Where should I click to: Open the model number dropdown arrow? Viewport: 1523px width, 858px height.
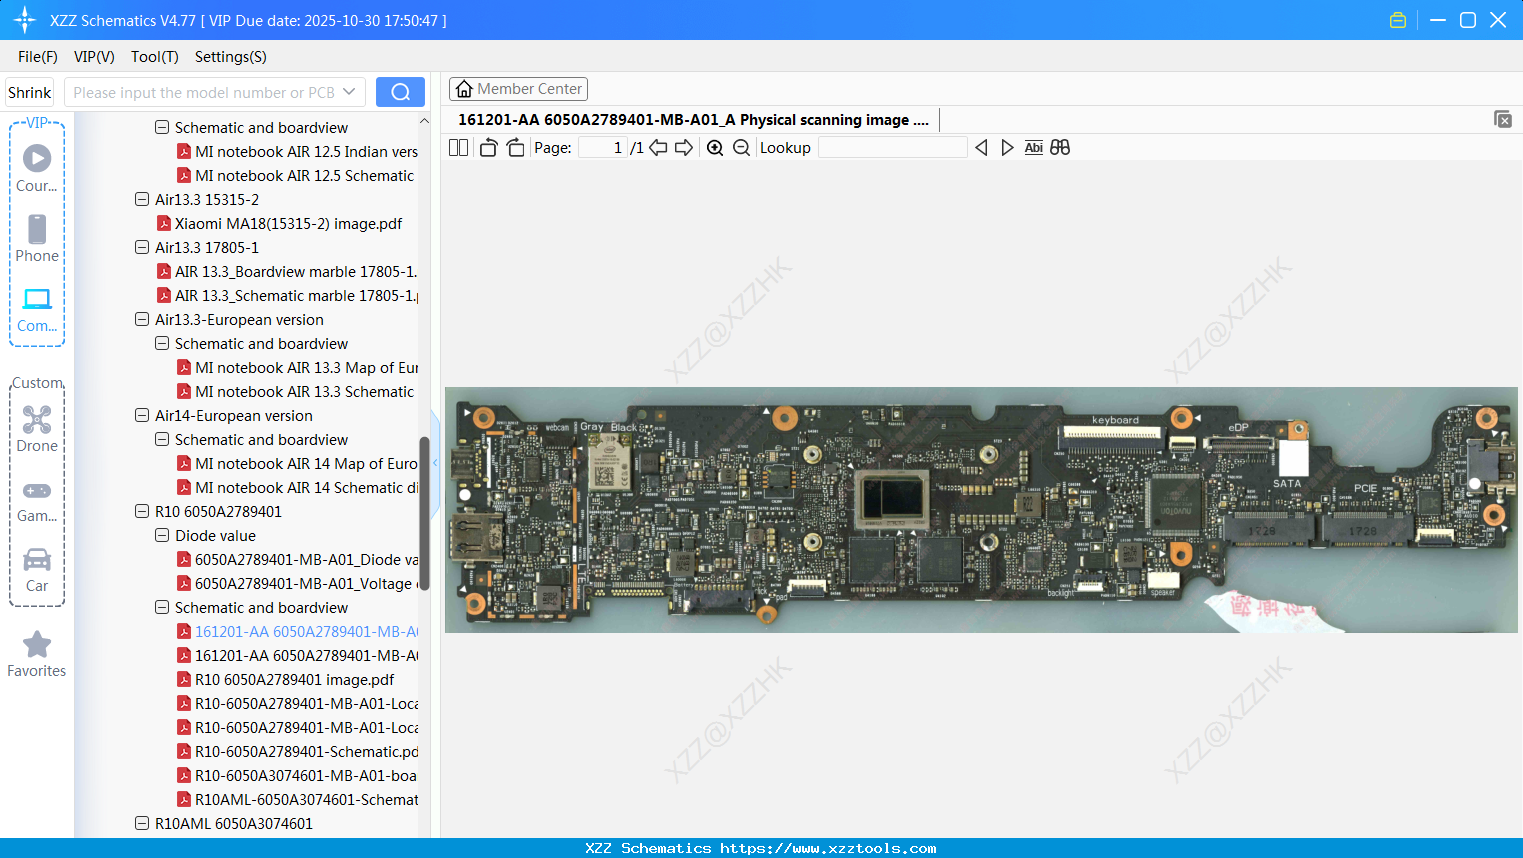tap(349, 92)
